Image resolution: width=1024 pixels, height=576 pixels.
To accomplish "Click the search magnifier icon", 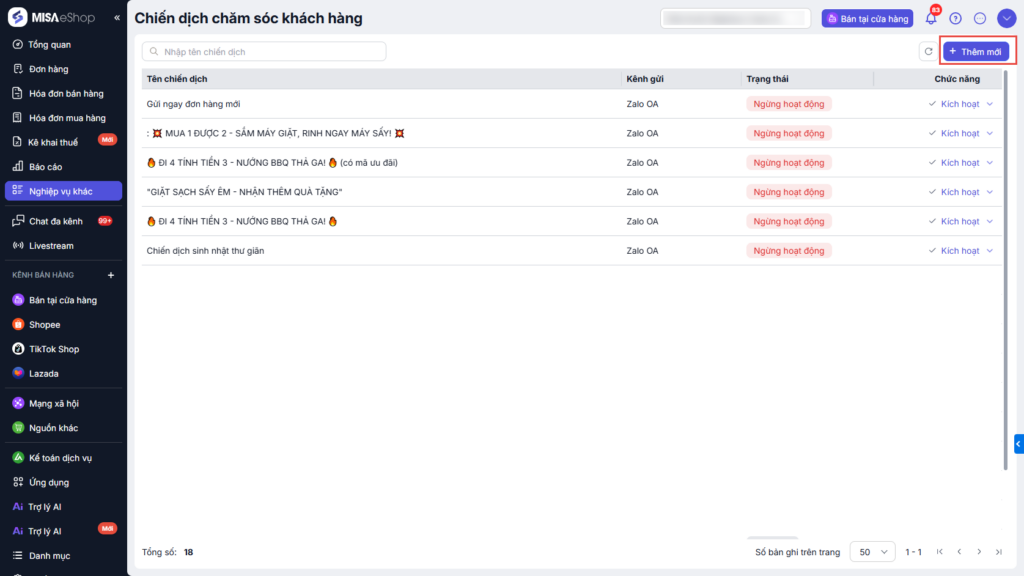I will [154, 52].
